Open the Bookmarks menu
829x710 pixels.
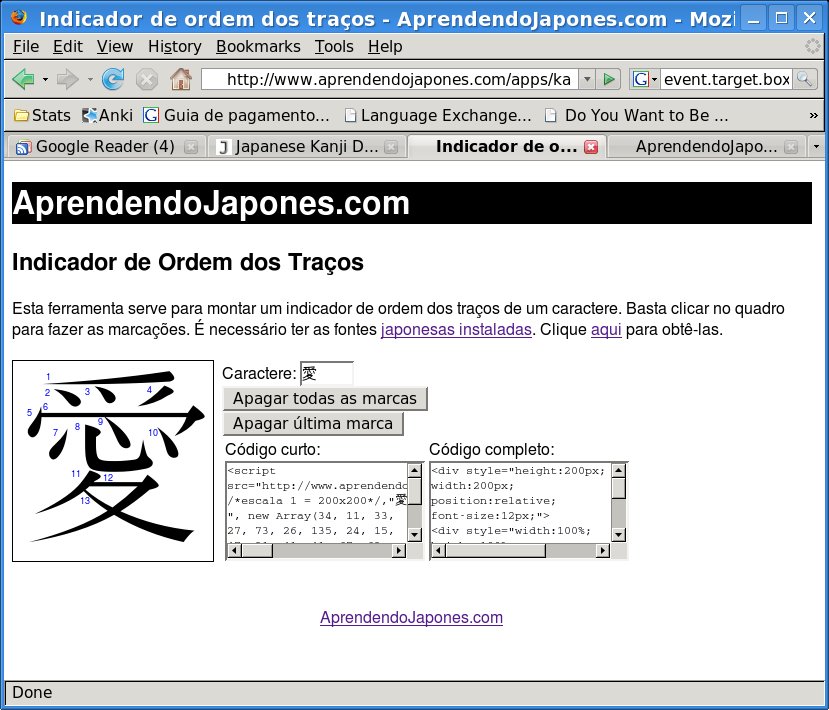point(258,46)
